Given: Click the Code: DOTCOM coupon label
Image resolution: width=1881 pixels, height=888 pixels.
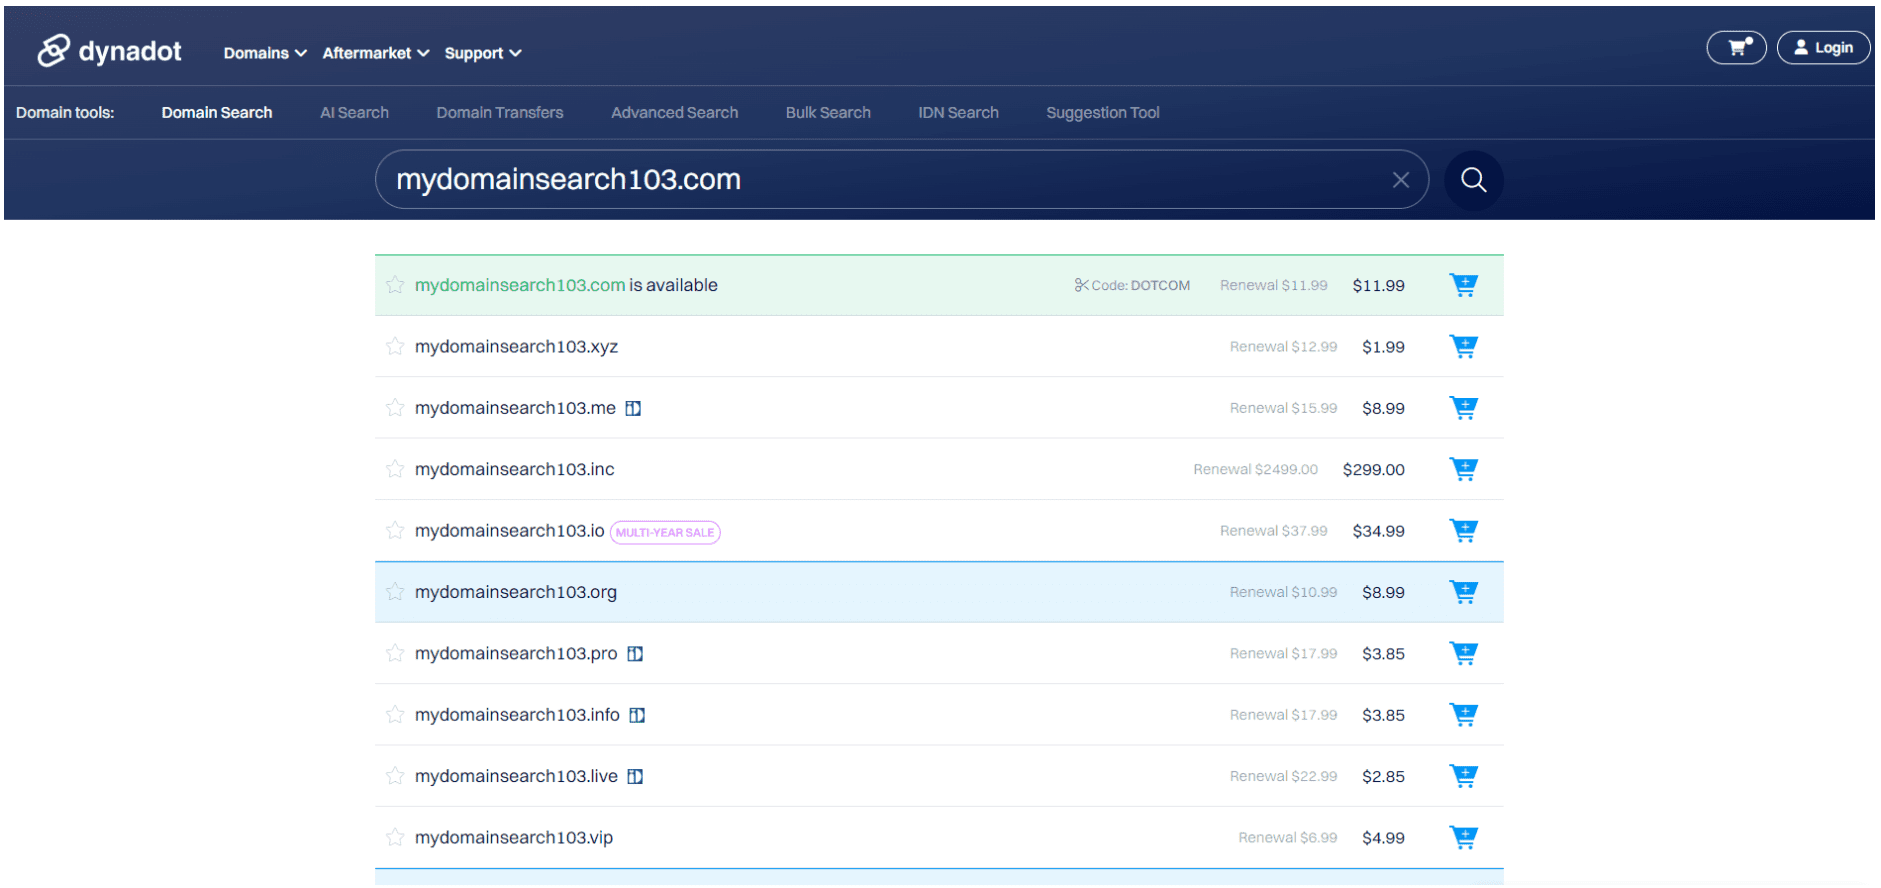Looking at the screenshot, I should click(x=1132, y=285).
